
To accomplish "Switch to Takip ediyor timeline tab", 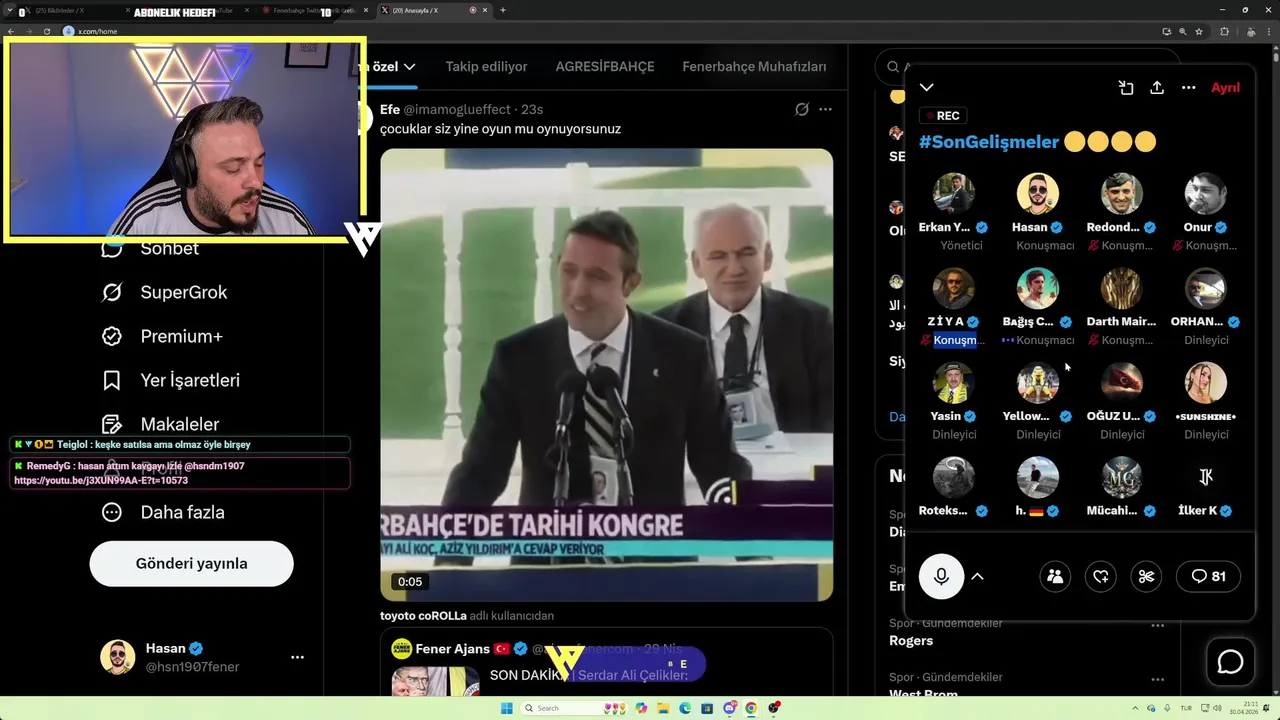I will [486, 67].
